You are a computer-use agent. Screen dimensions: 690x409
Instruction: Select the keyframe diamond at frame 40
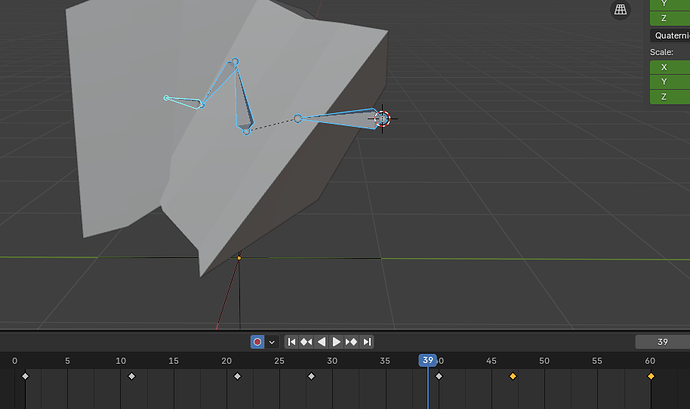point(439,376)
